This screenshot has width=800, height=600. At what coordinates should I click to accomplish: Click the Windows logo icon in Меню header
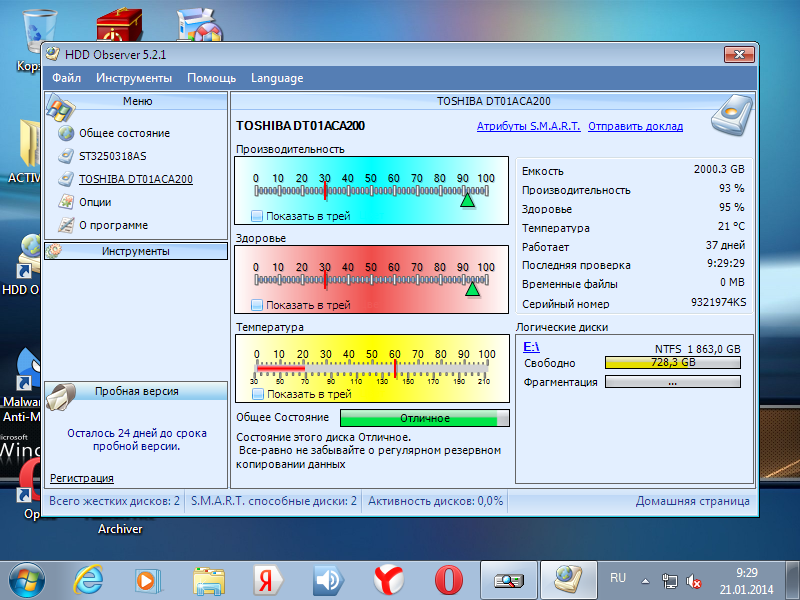(60, 107)
